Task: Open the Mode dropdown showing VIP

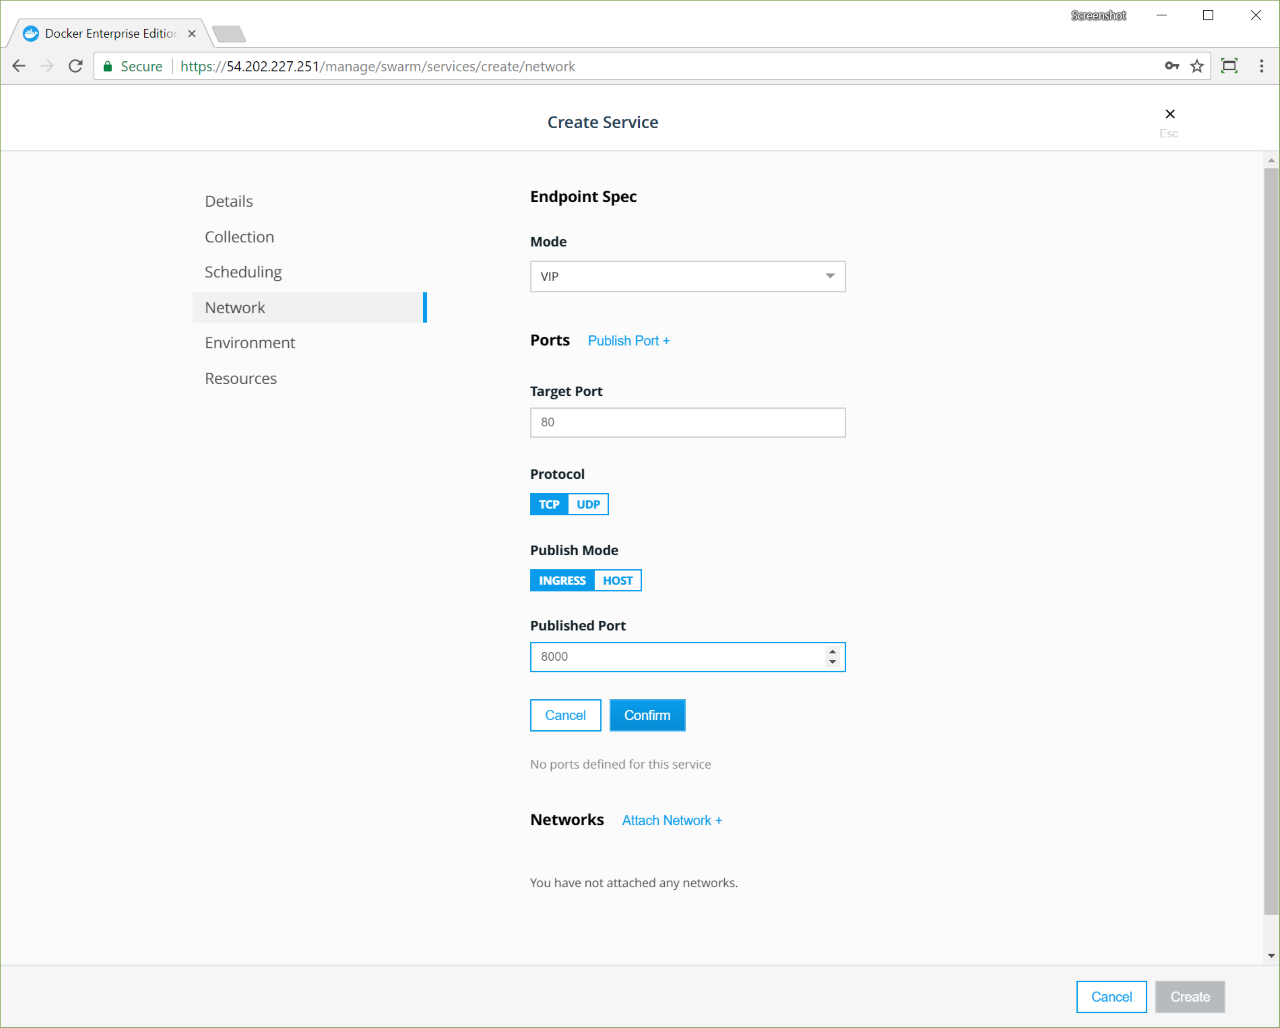Action: (687, 277)
